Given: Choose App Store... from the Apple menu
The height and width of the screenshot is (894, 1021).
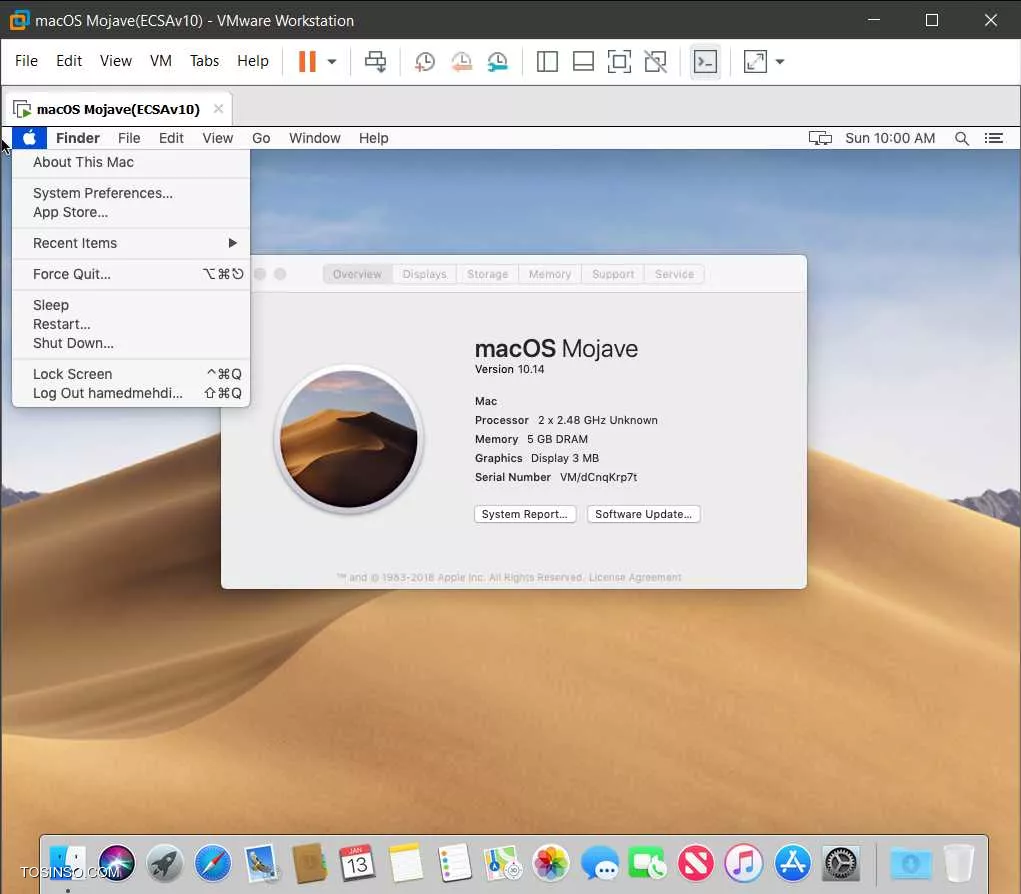Looking at the screenshot, I should tap(131, 212).
